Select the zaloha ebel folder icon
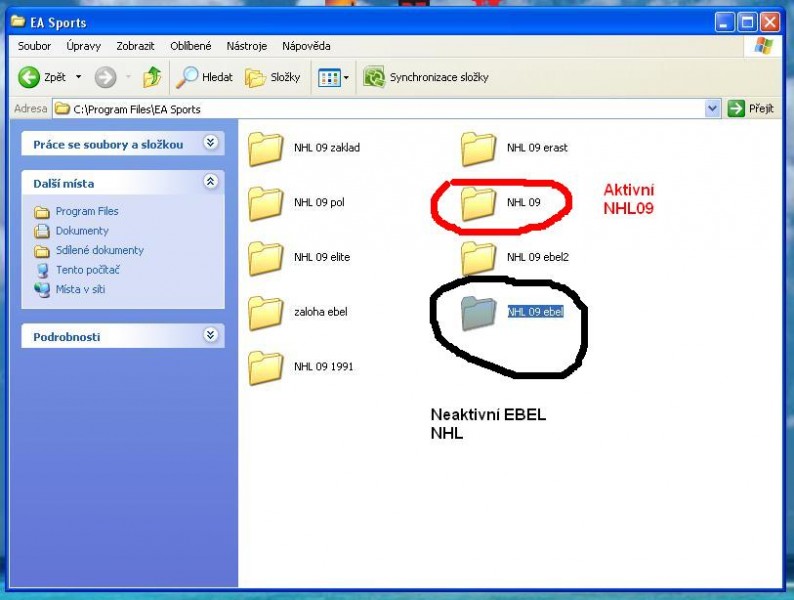This screenshot has width=794, height=600. coord(265,312)
